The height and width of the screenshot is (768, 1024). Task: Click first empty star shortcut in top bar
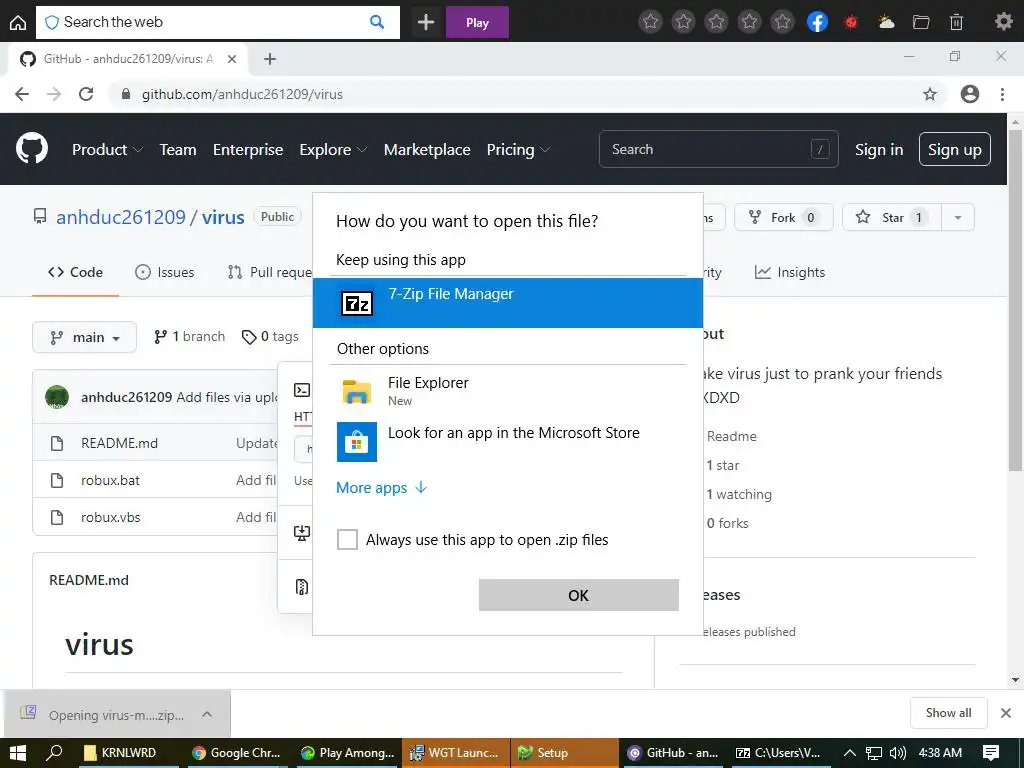[650, 22]
